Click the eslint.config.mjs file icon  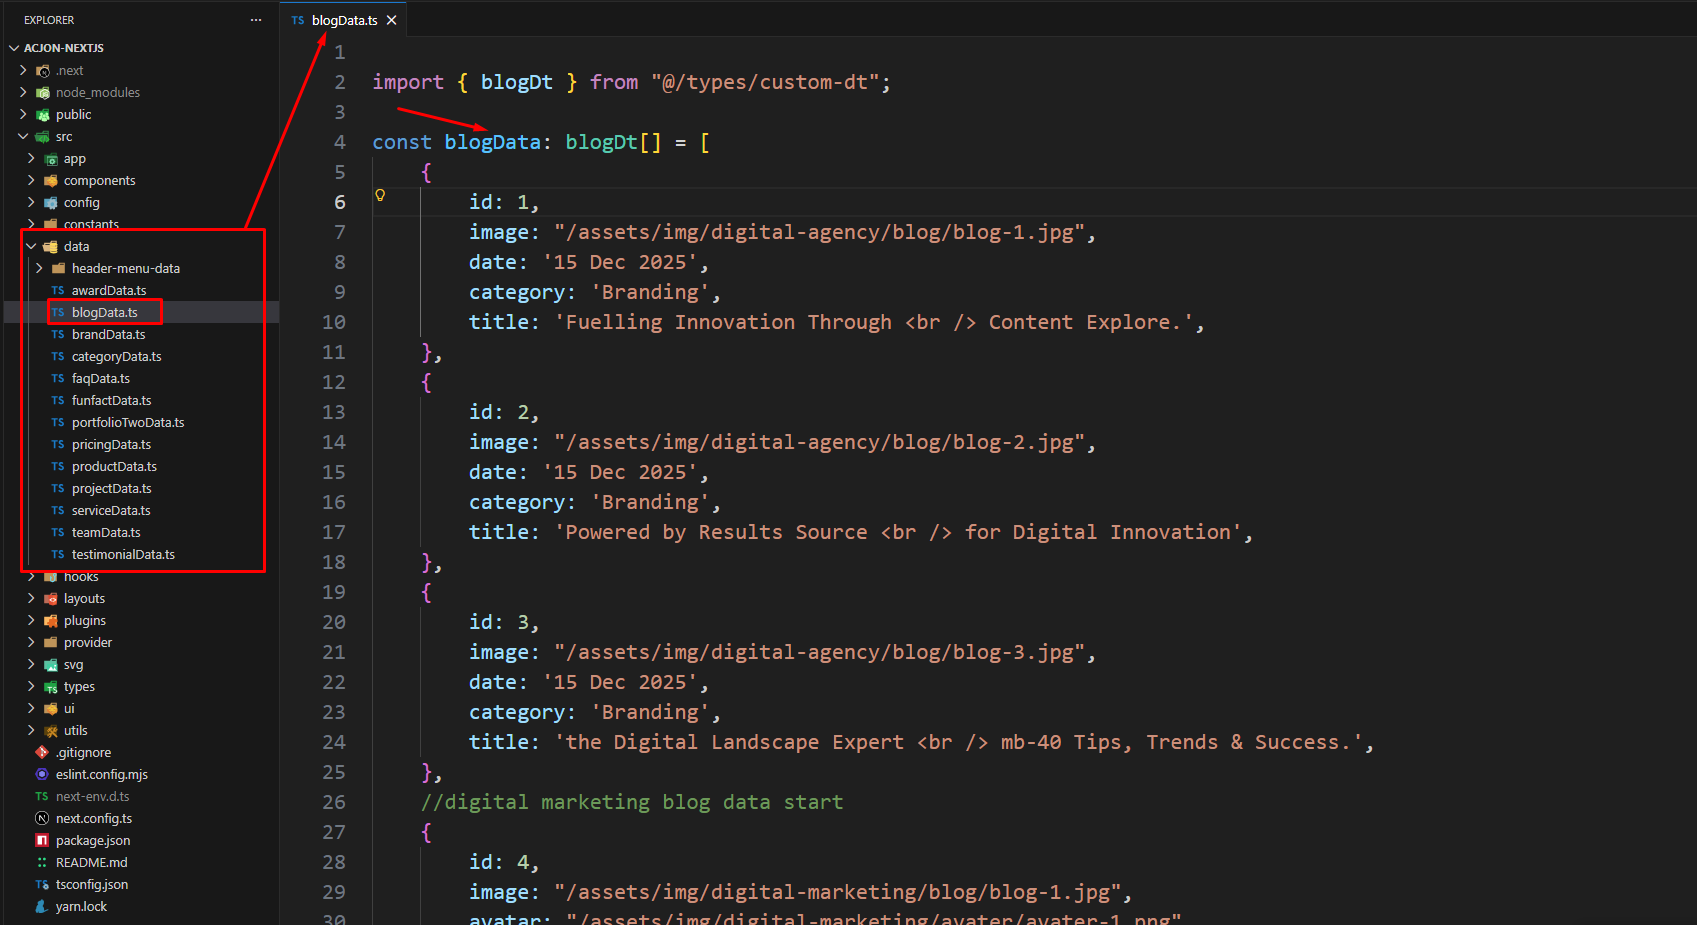(x=42, y=774)
